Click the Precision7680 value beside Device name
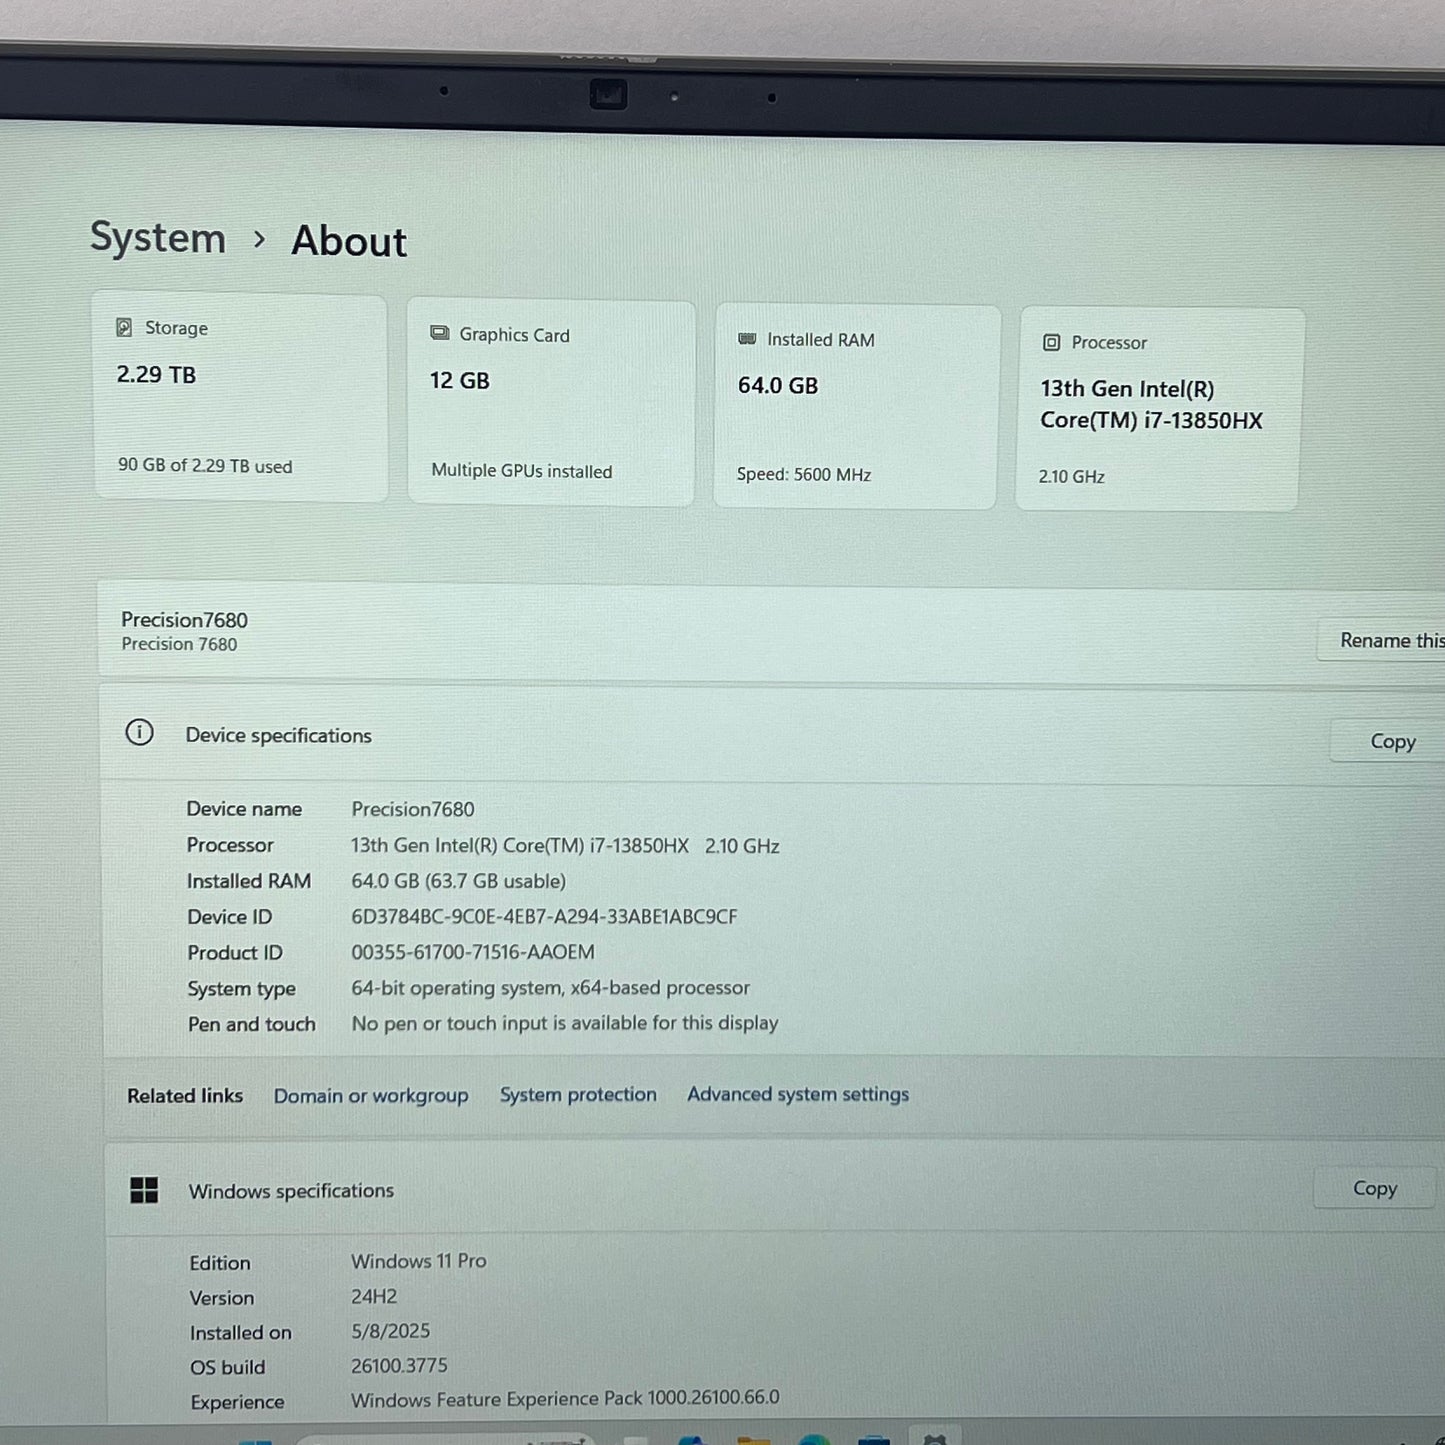This screenshot has width=1445, height=1445. click(413, 809)
